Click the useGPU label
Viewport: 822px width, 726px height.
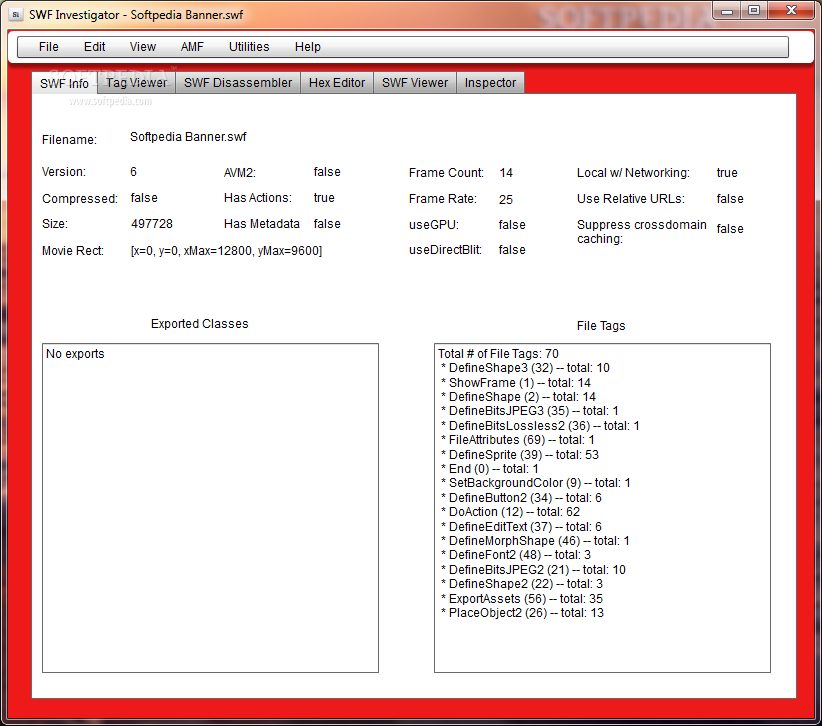[434, 225]
